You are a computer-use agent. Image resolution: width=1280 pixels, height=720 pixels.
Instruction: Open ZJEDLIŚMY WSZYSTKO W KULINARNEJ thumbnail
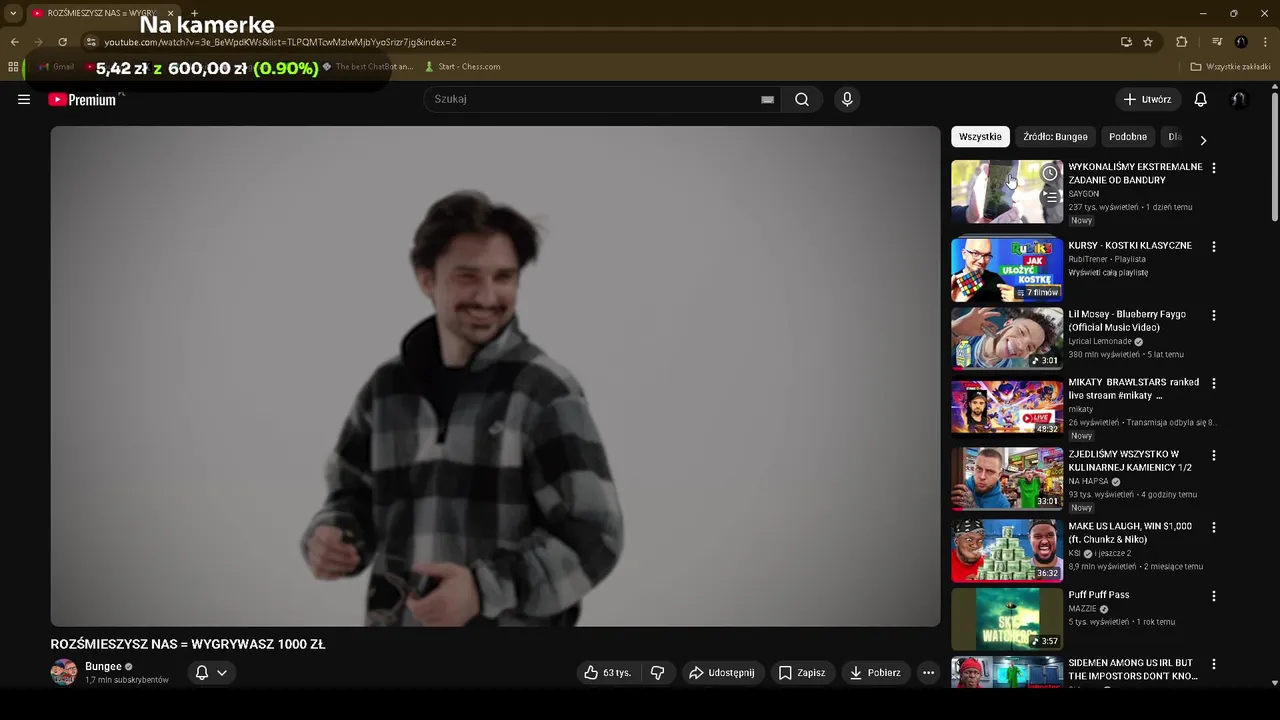[1007, 479]
